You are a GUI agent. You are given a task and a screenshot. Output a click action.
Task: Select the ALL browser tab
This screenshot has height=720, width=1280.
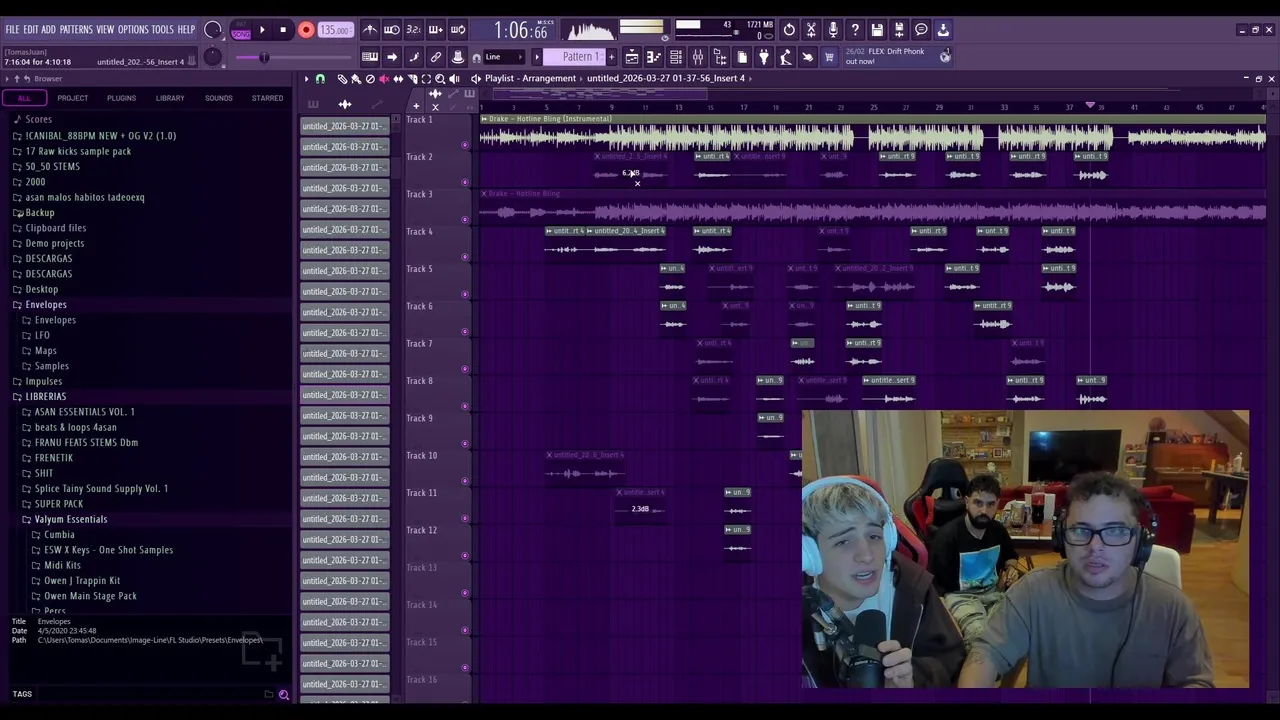(24, 98)
